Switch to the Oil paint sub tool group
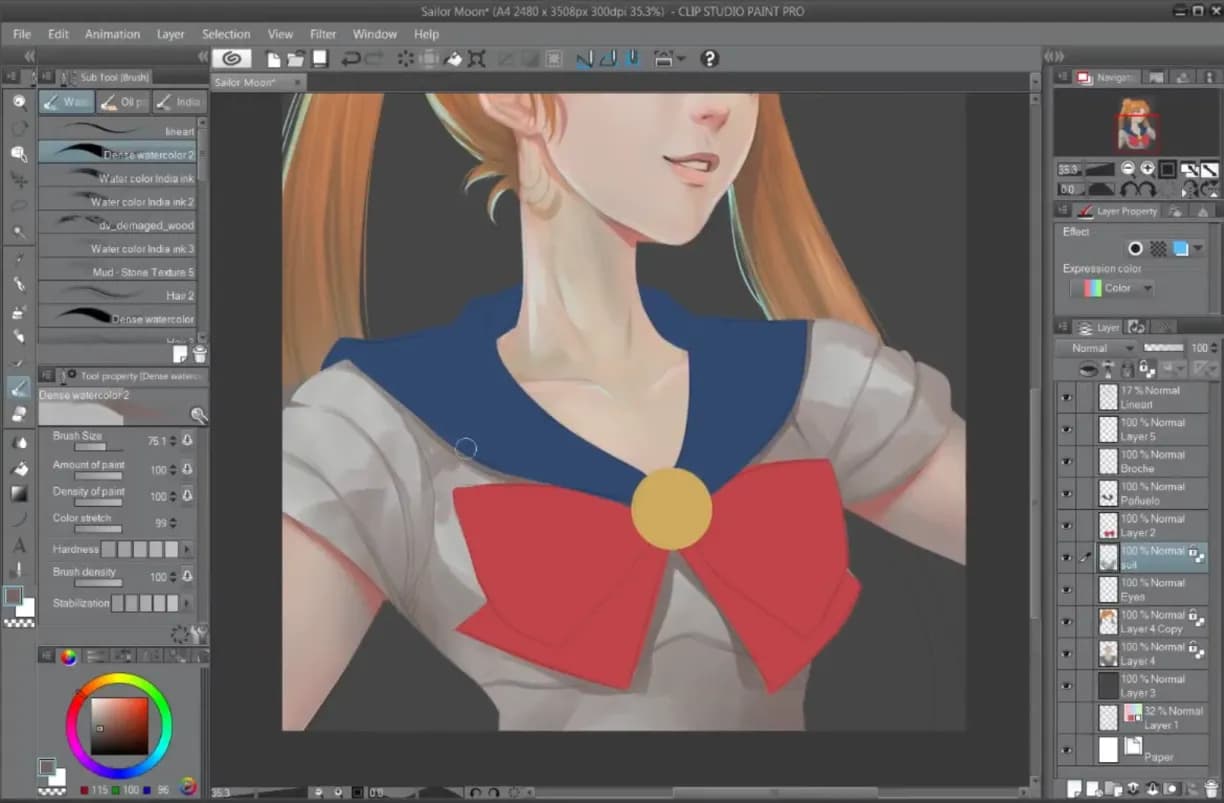 coord(123,102)
